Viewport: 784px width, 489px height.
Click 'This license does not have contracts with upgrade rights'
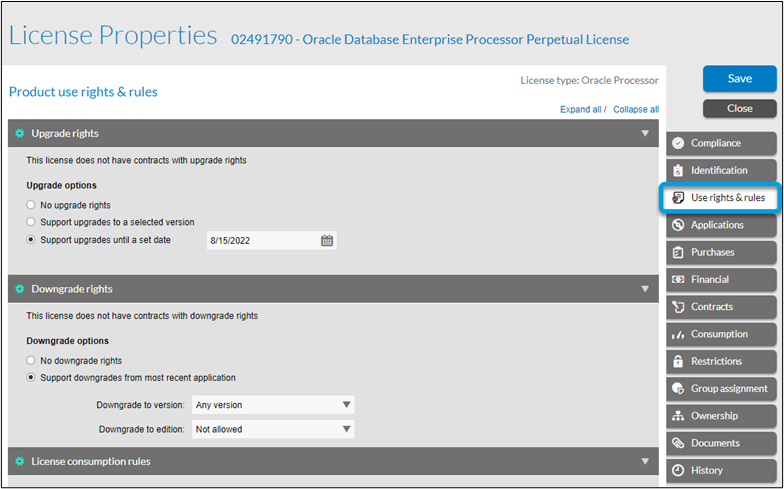click(136, 160)
